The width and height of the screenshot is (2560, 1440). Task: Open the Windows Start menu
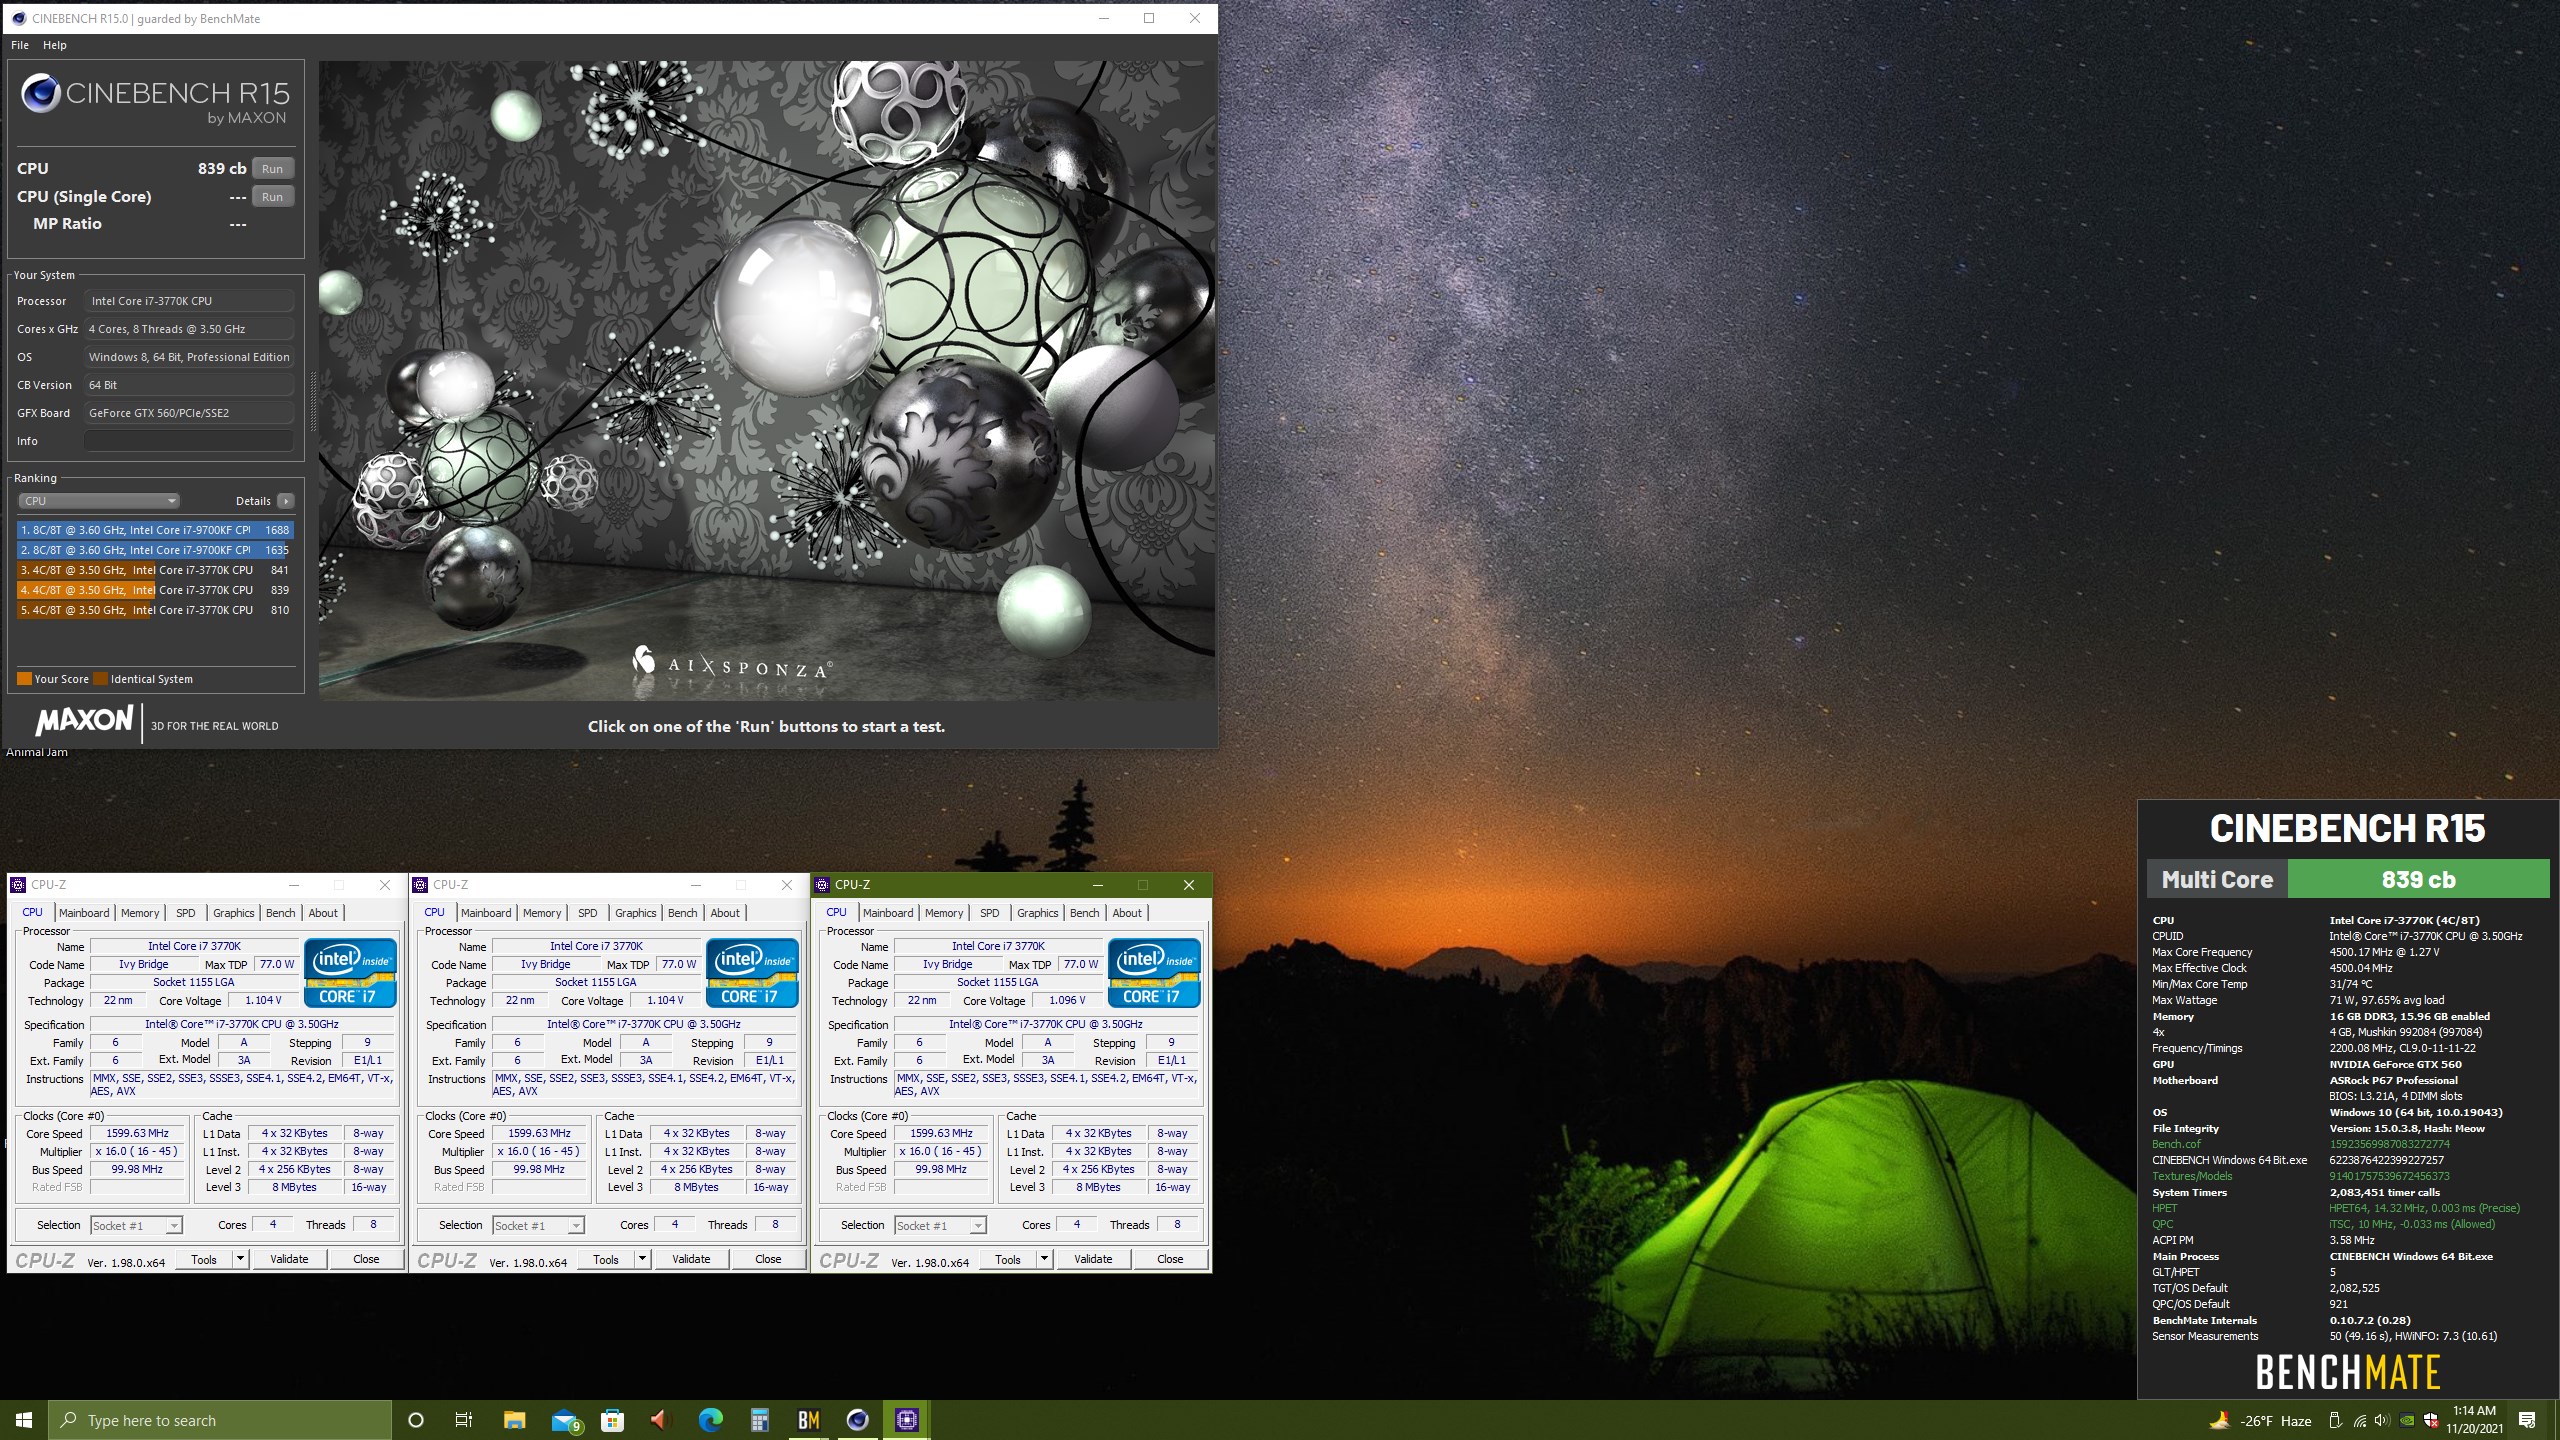[x=24, y=1420]
